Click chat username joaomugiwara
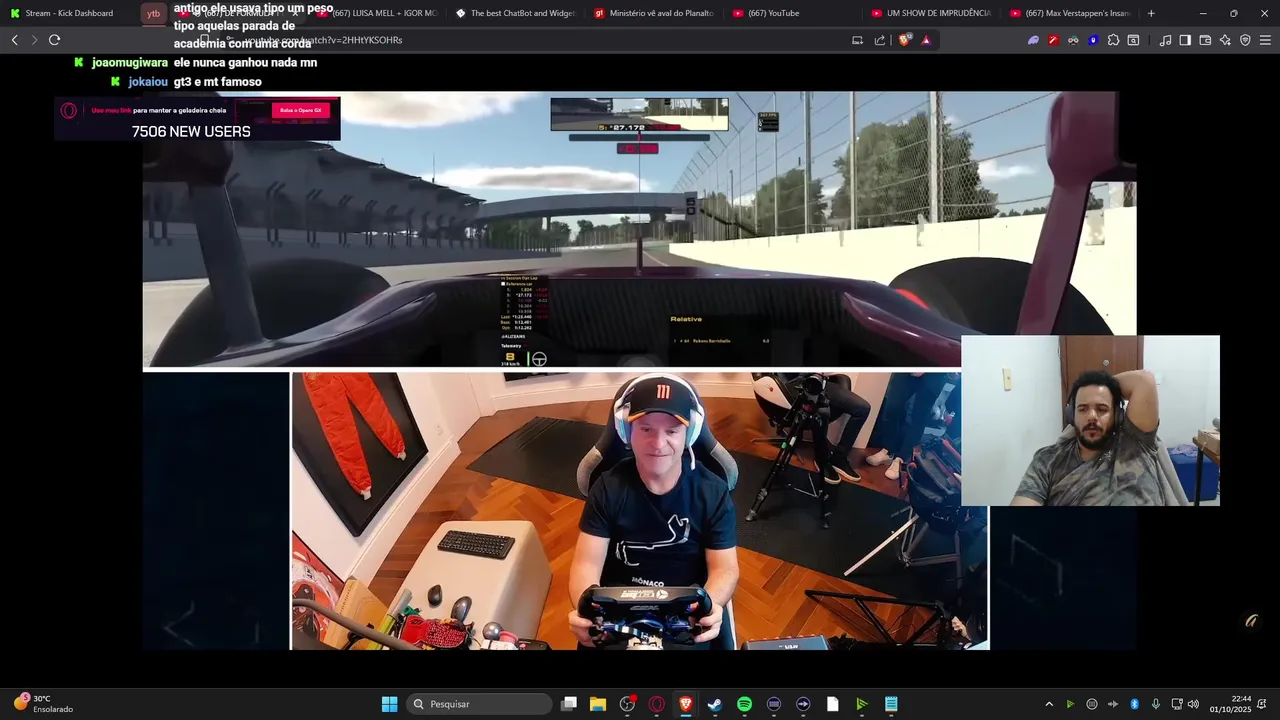Viewport: 1280px width, 720px height. 130,62
